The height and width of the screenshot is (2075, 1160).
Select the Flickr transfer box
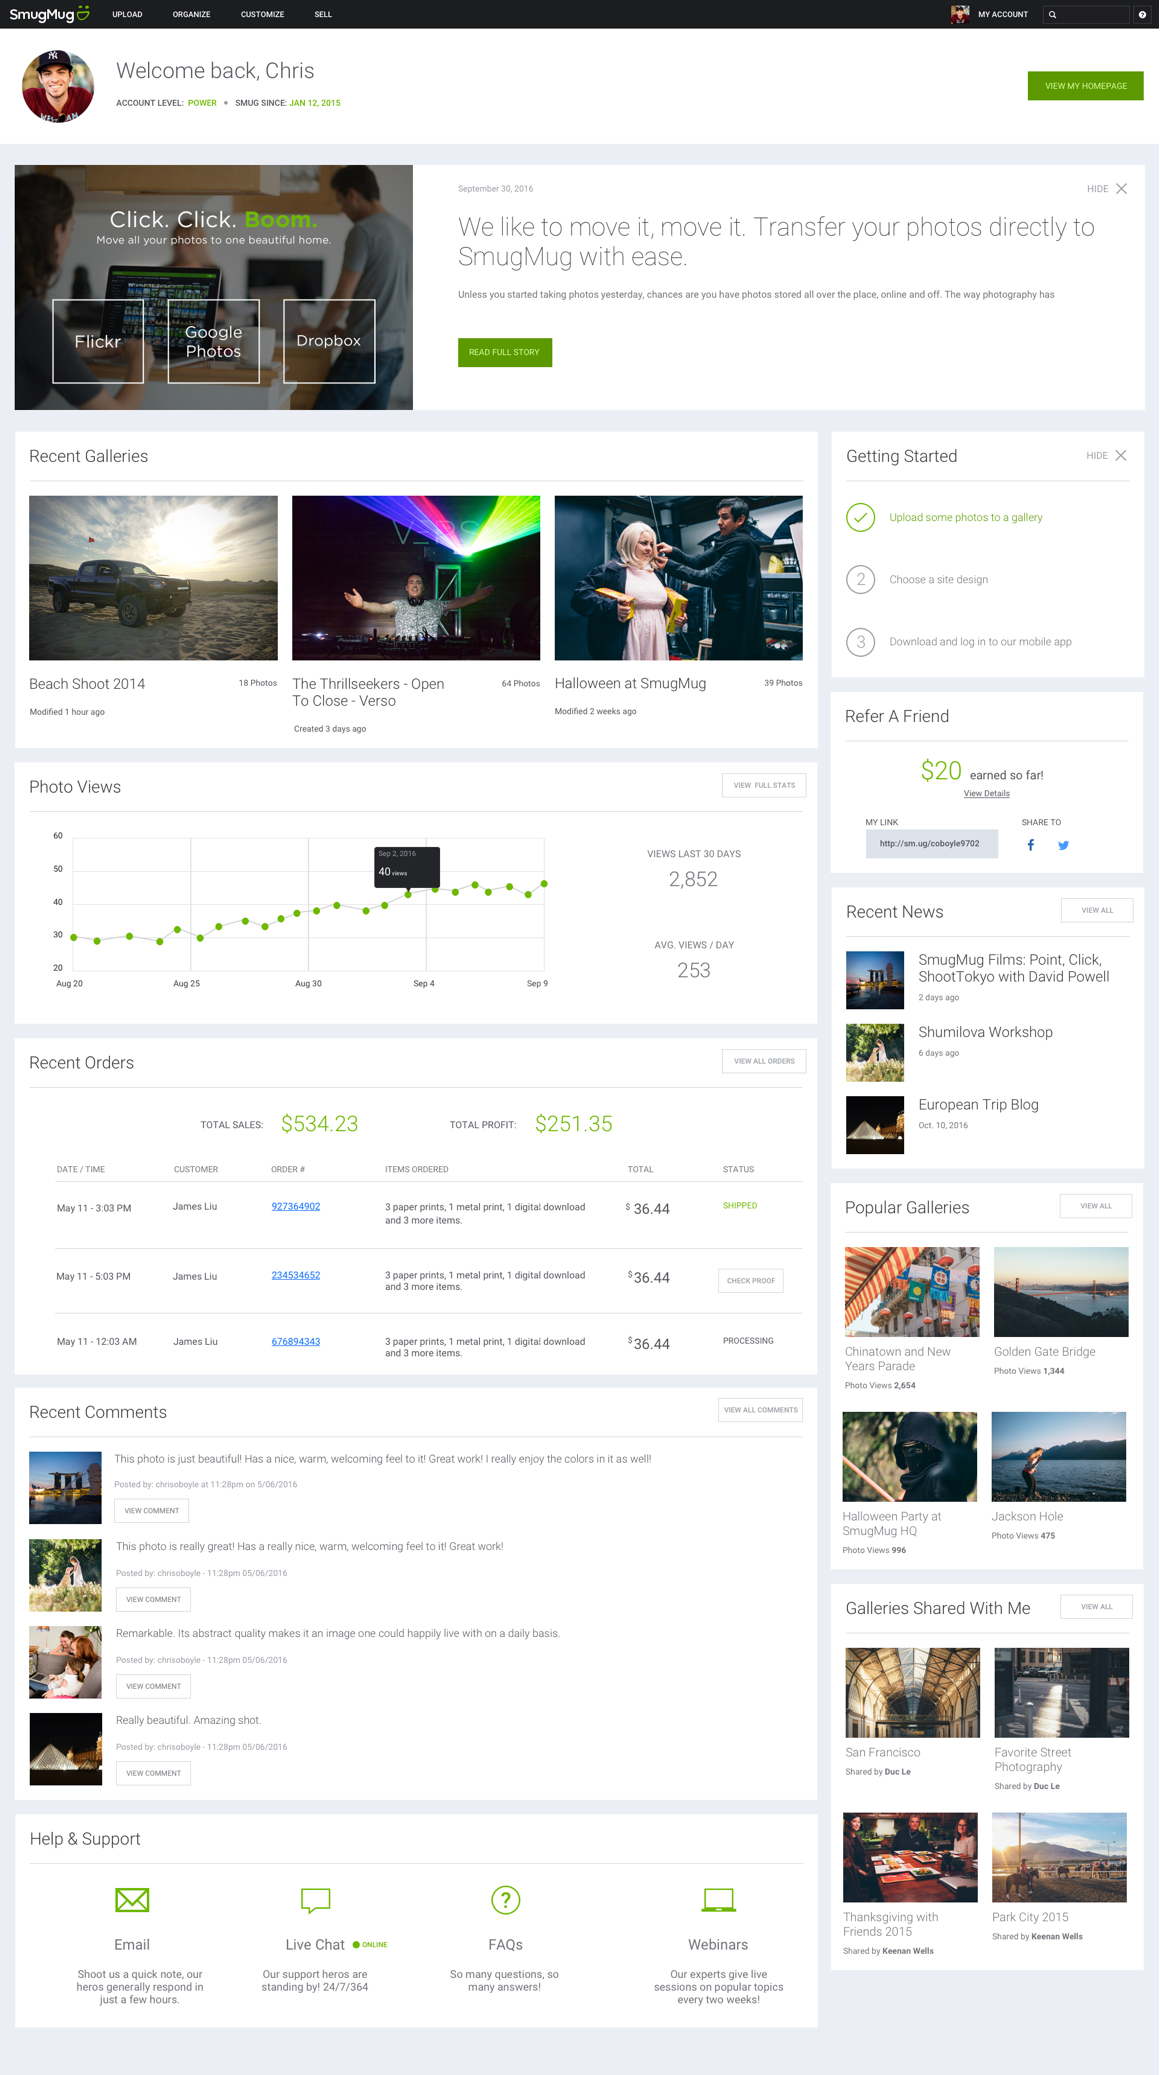(x=98, y=341)
